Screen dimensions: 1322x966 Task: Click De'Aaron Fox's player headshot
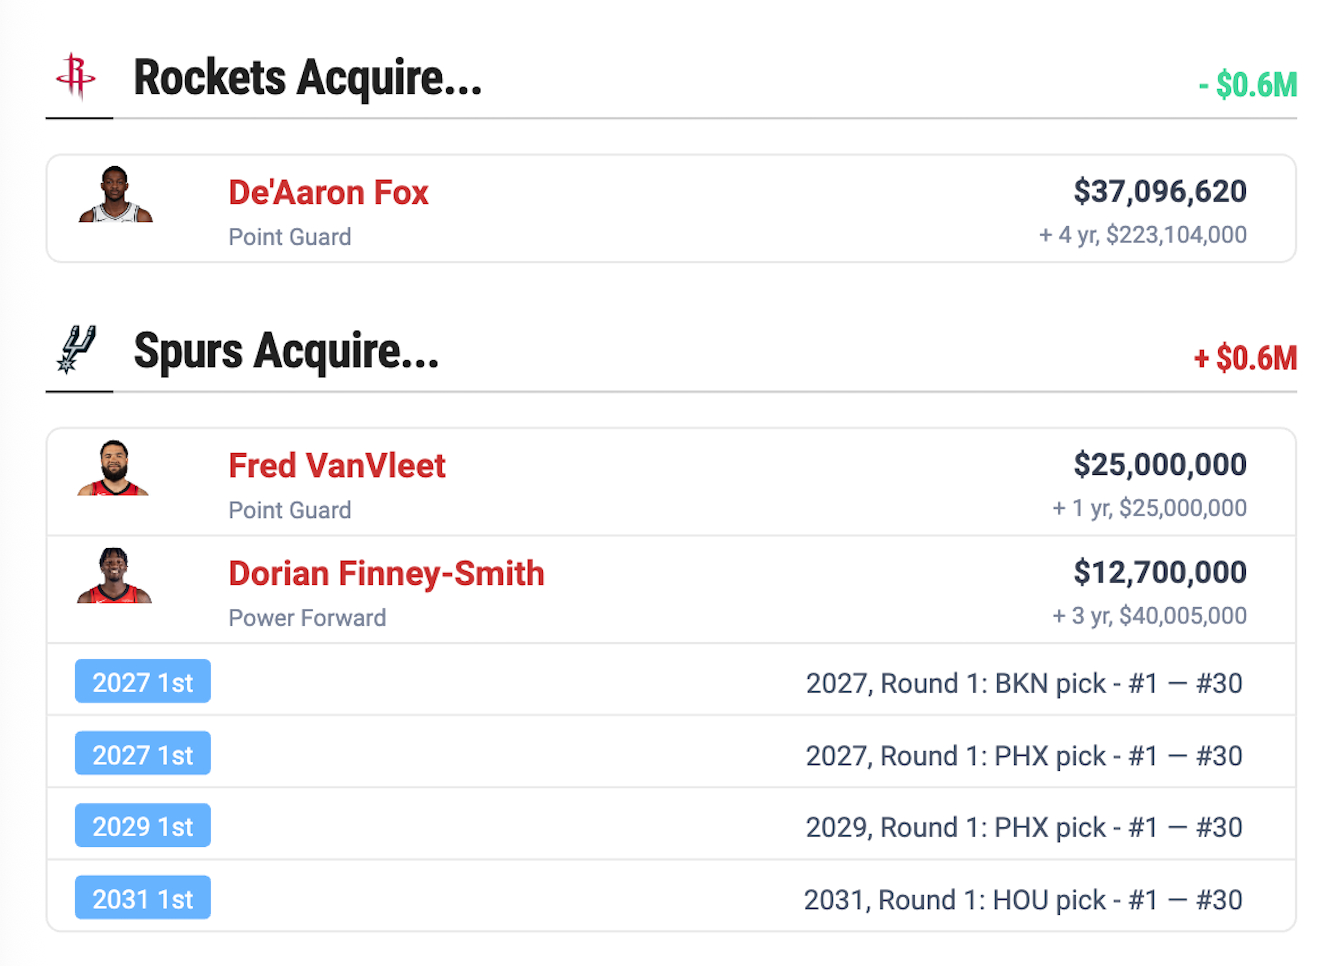[115, 195]
